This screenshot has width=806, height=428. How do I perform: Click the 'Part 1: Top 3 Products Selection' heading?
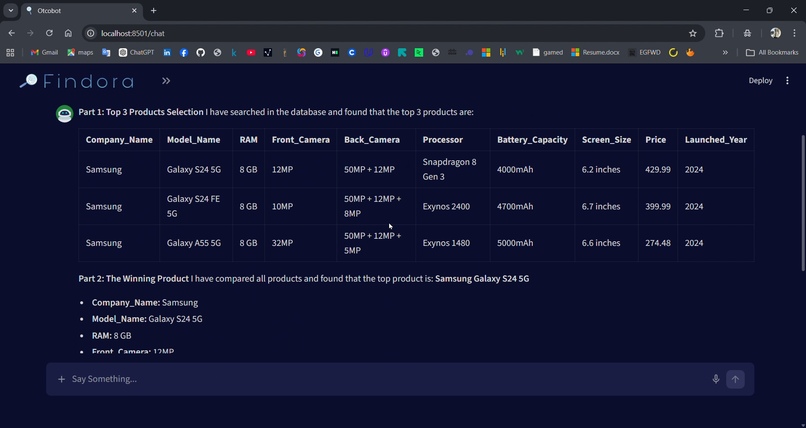(141, 112)
